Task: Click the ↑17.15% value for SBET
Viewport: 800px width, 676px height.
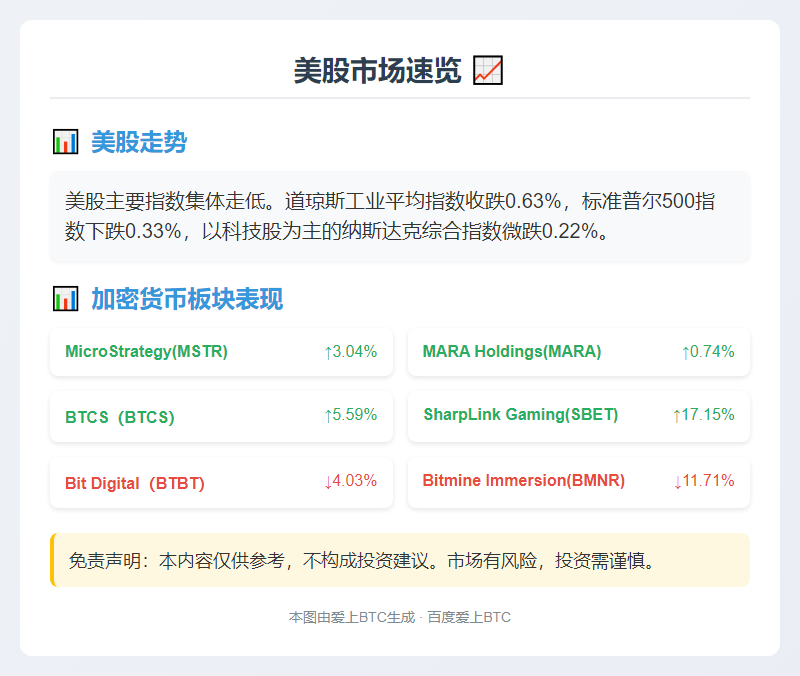Action: tap(704, 414)
